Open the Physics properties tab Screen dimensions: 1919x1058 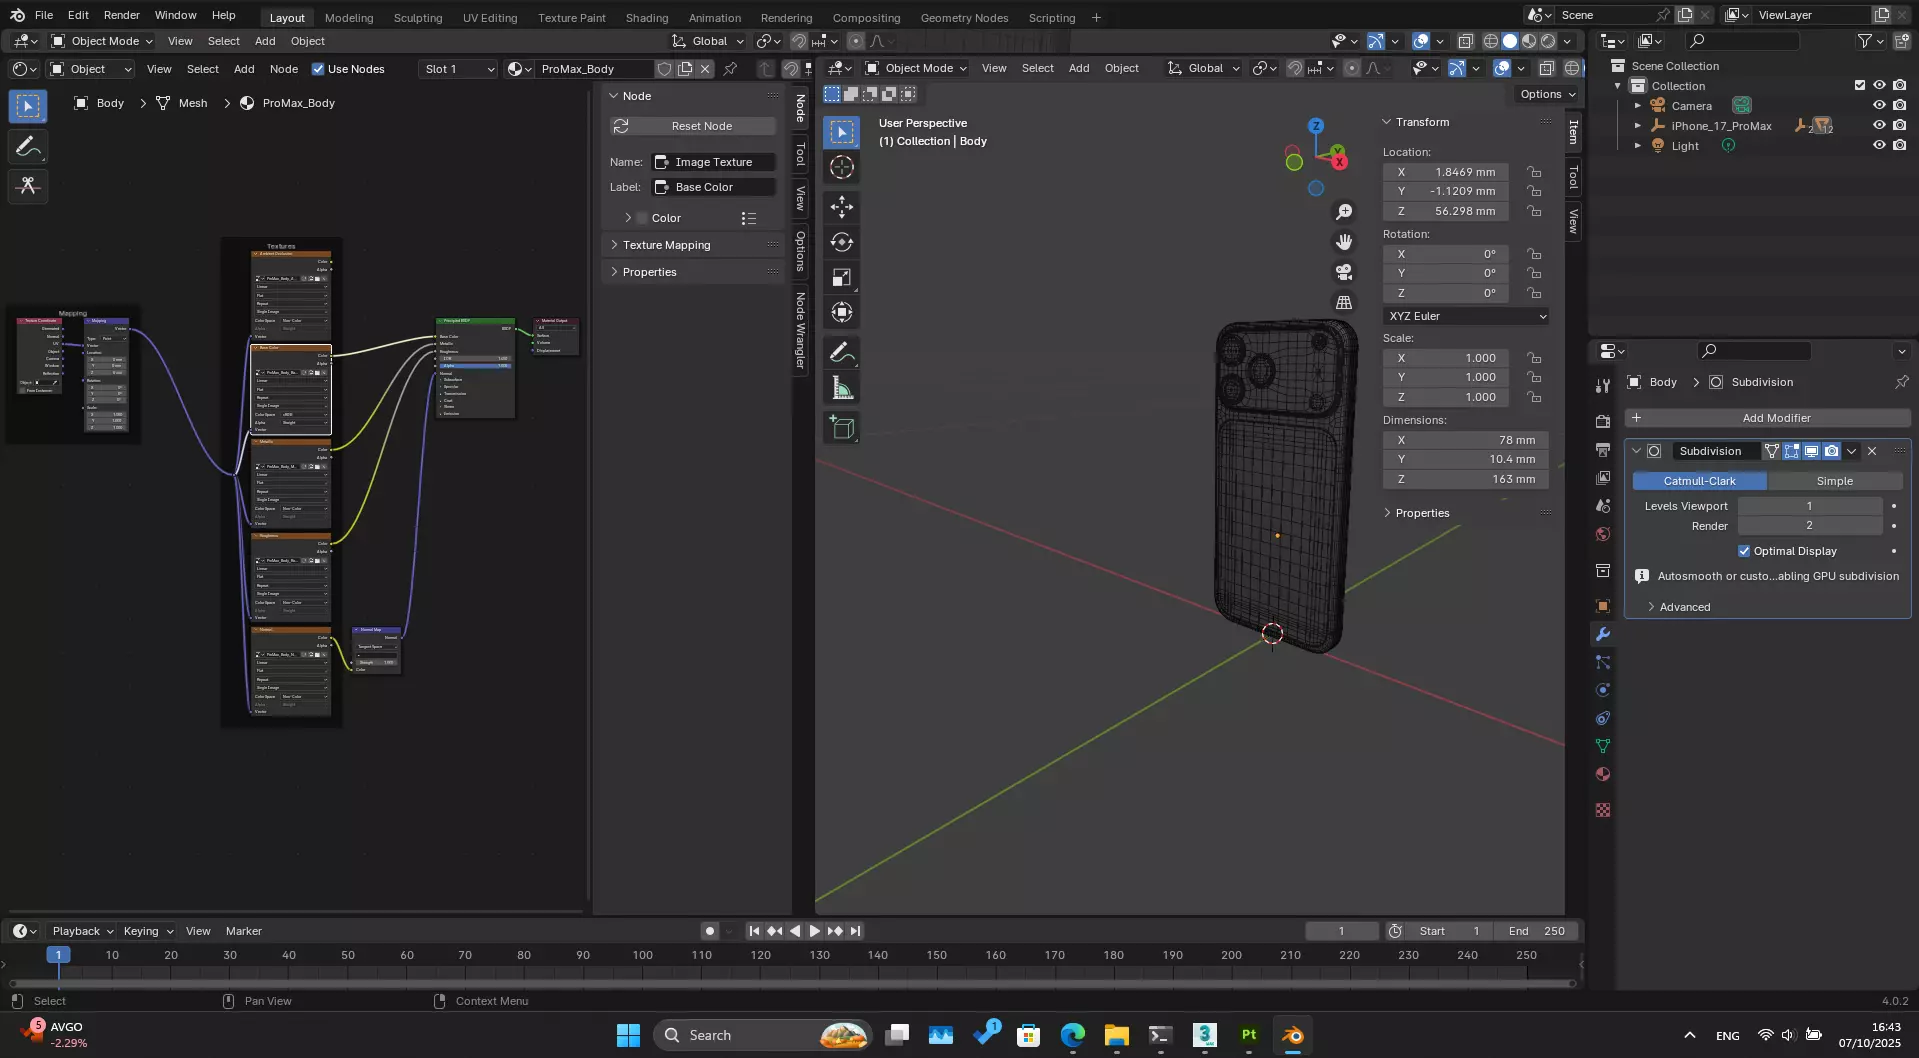pyautogui.click(x=1603, y=690)
